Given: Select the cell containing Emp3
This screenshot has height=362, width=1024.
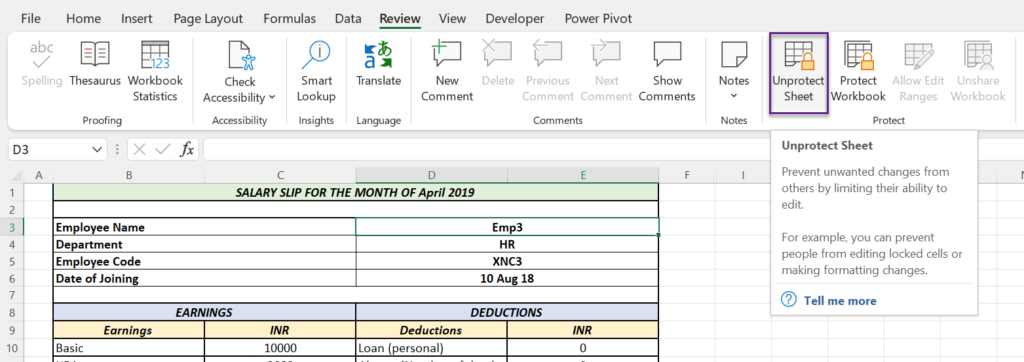Looking at the screenshot, I should pos(507,227).
